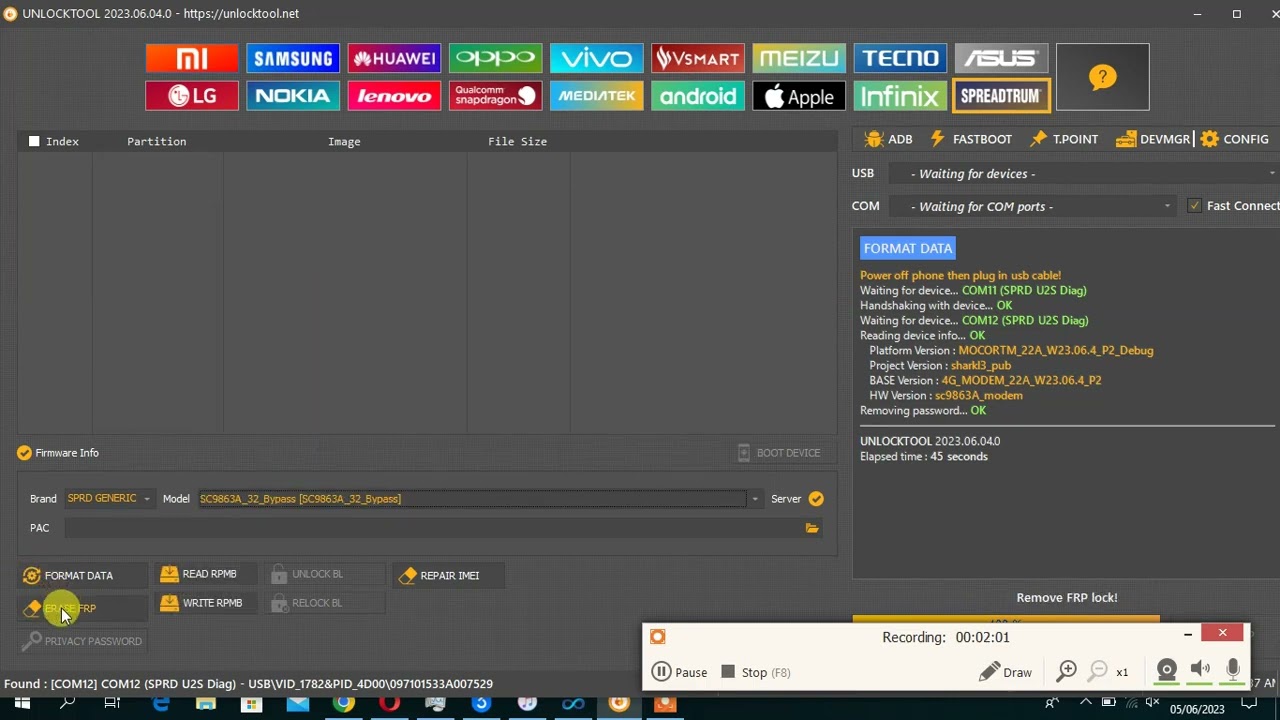Expand the COM ports dropdown
Viewport: 1280px width, 720px height.
(x=1167, y=206)
